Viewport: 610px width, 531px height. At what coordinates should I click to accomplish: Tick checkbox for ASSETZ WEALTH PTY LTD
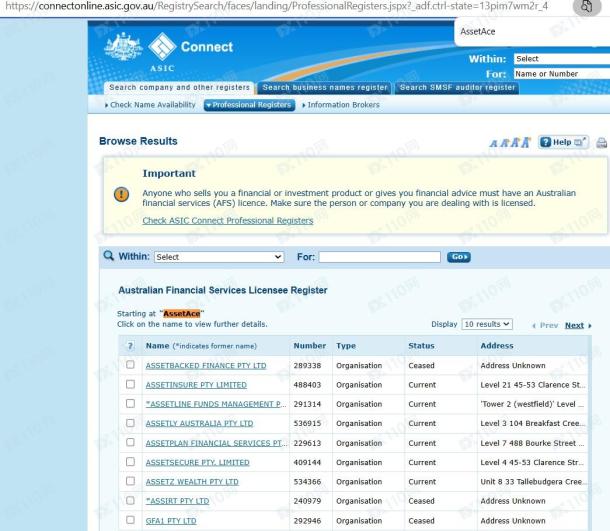tap(130, 481)
